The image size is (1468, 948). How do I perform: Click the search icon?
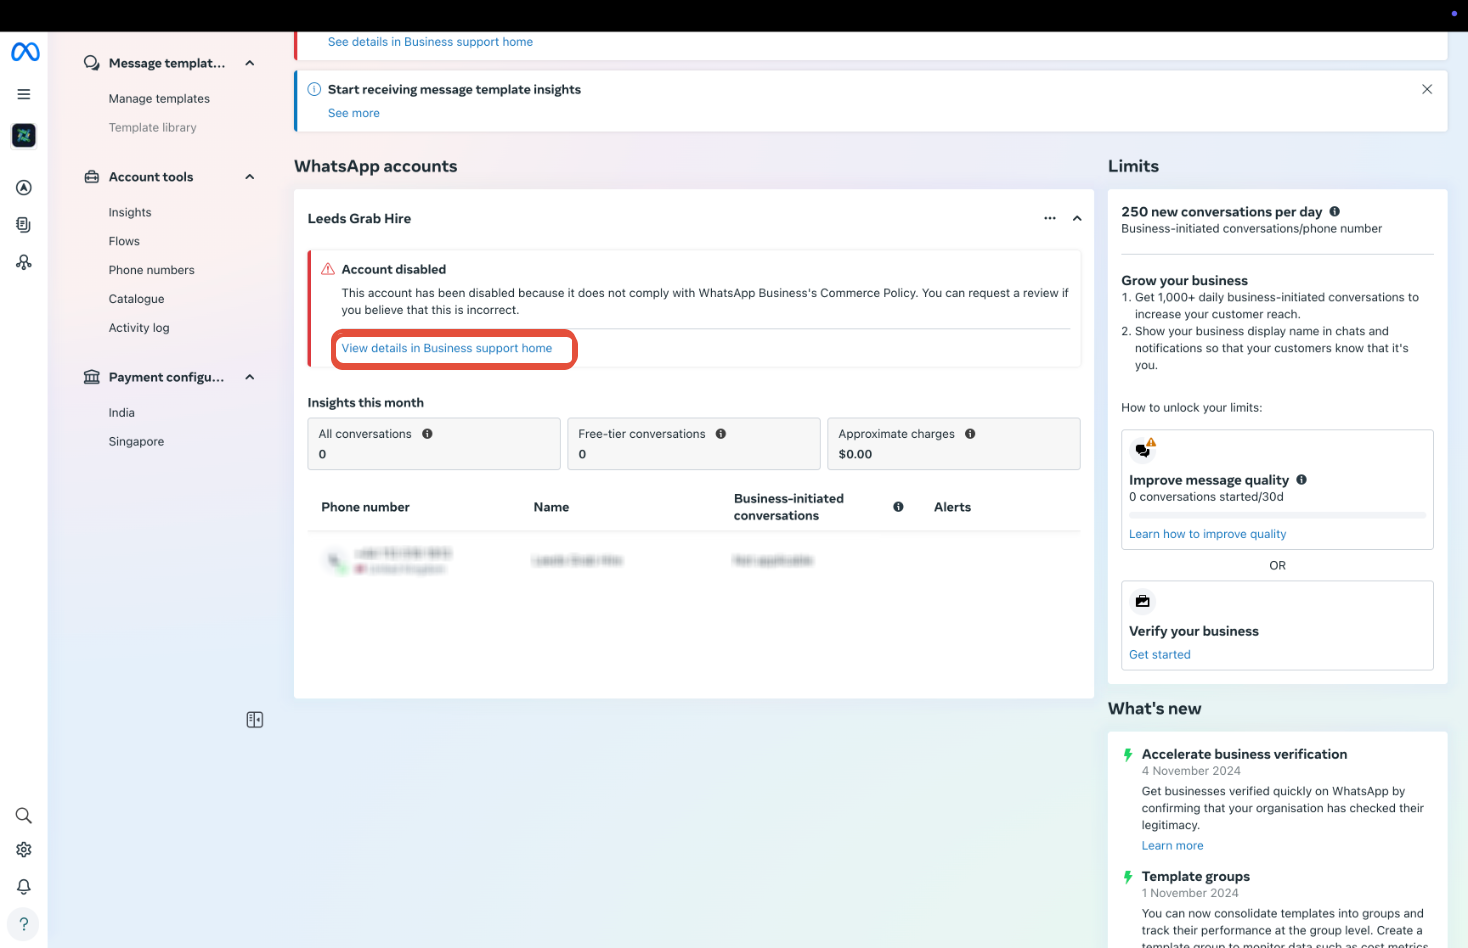24,815
